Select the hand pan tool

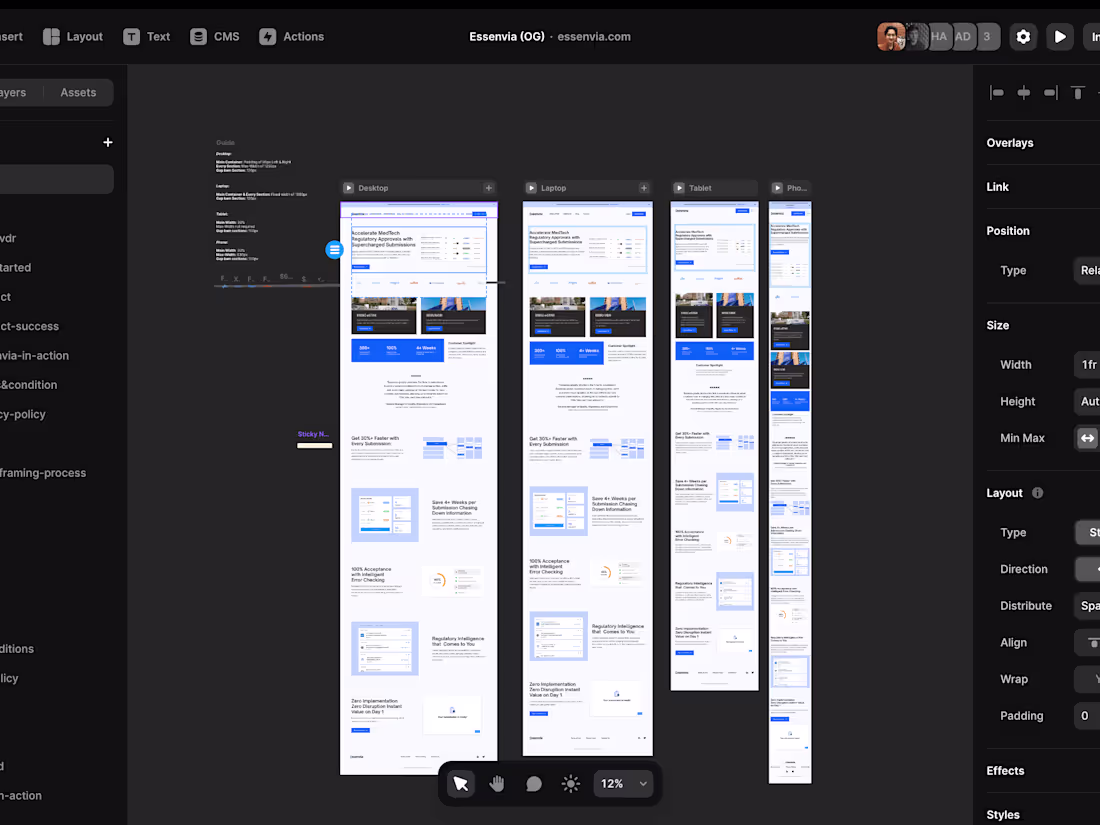(x=497, y=784)
